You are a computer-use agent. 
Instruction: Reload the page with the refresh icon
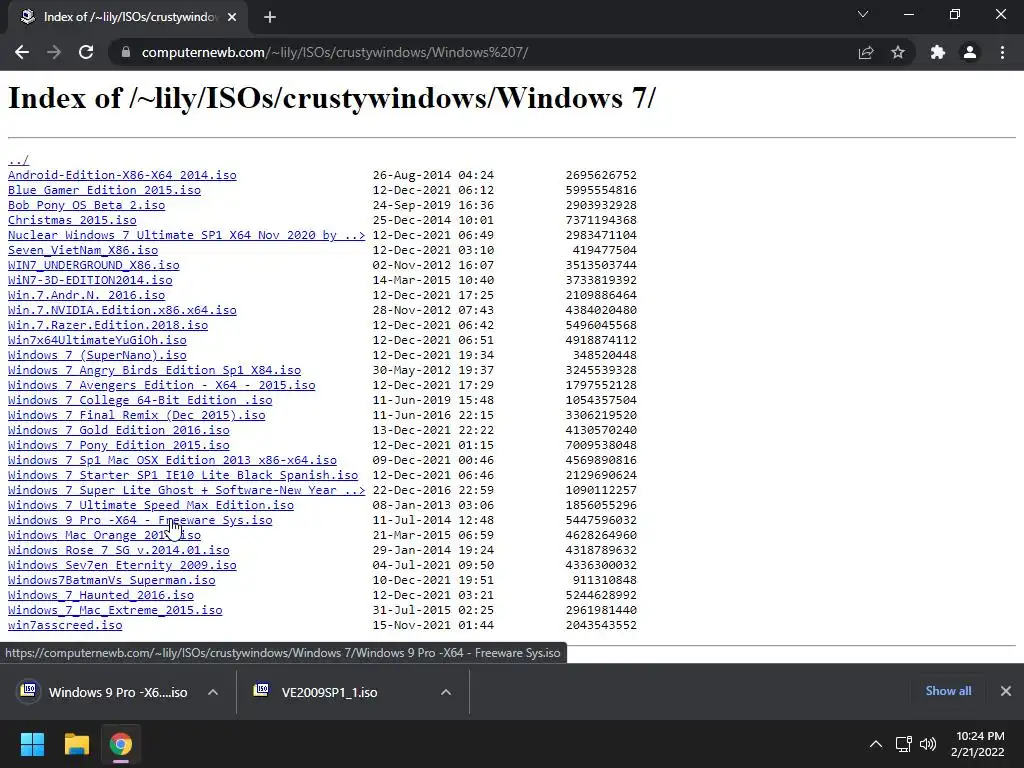[86, 52]
